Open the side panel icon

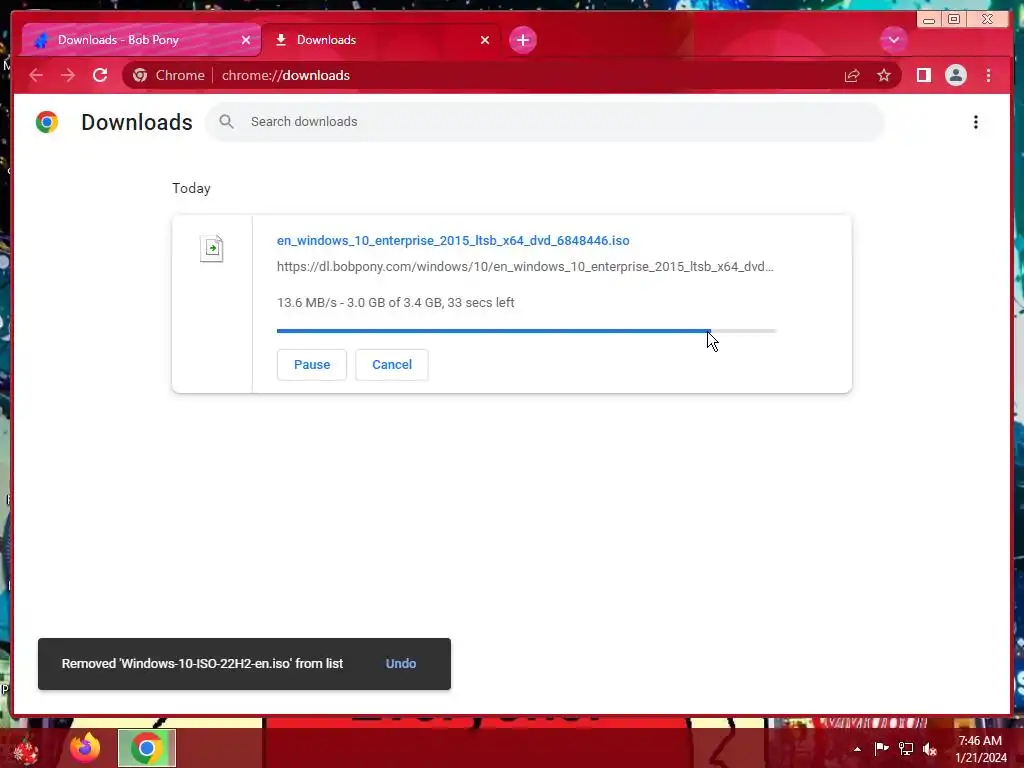(x=923, y=76)
